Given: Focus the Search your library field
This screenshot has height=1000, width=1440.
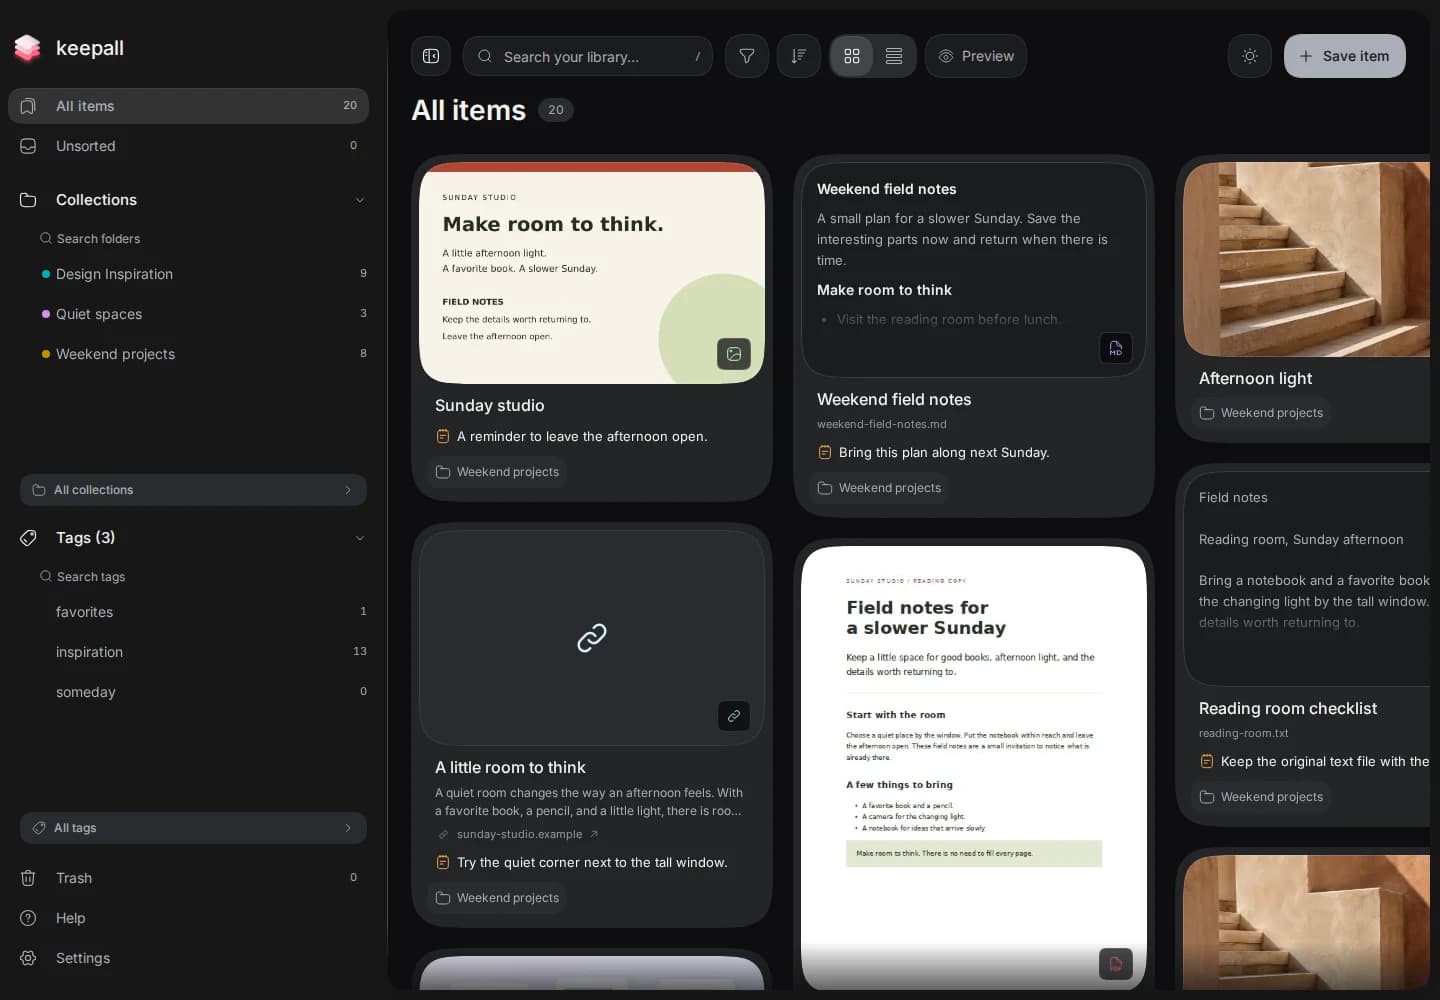Looking at the screenshot, I should coord(588,56).
